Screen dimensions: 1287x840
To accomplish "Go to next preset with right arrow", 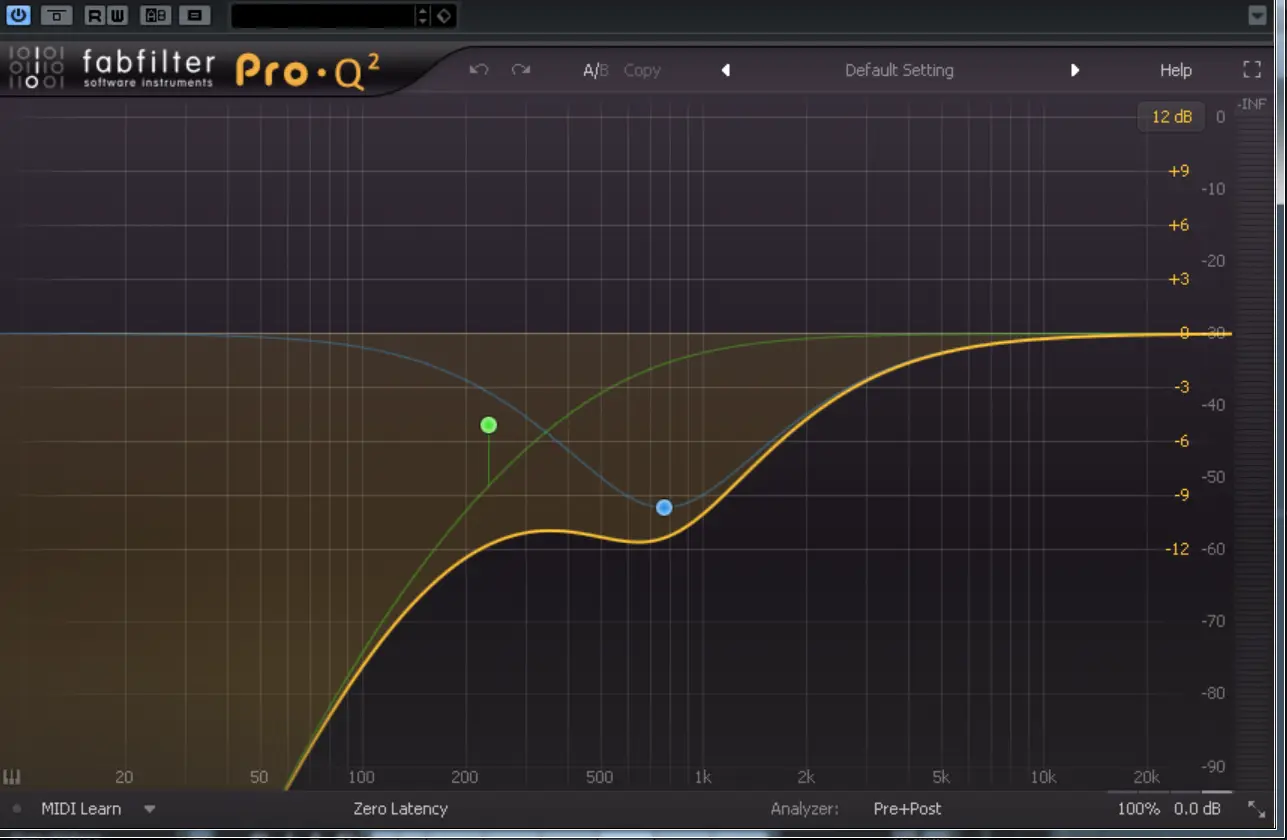I will [1075, 70].
